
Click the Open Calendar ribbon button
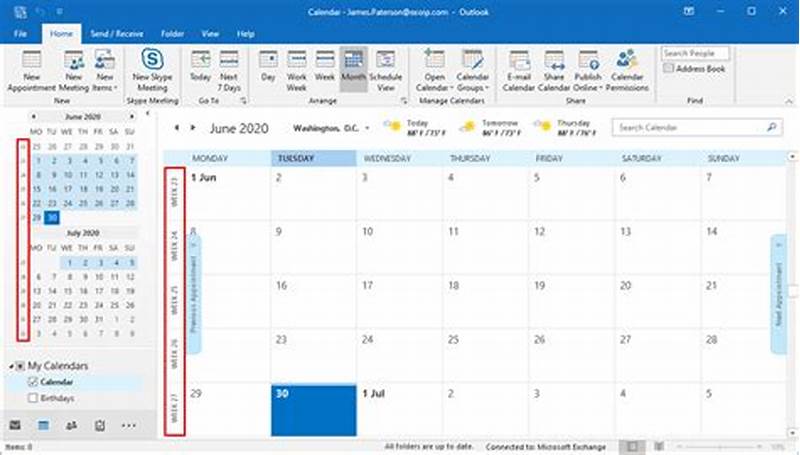(x=435, y=71)
